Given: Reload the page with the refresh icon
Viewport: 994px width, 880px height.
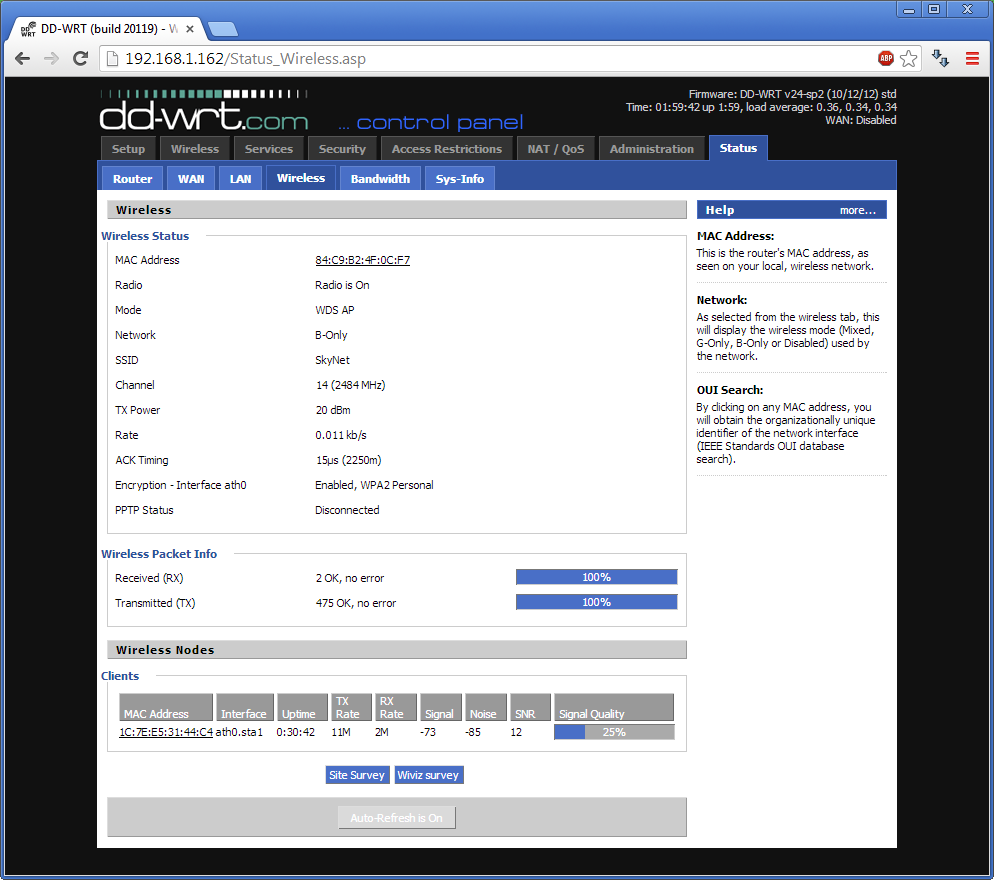Looking at the screenshot, I should (x=81, y=59).
